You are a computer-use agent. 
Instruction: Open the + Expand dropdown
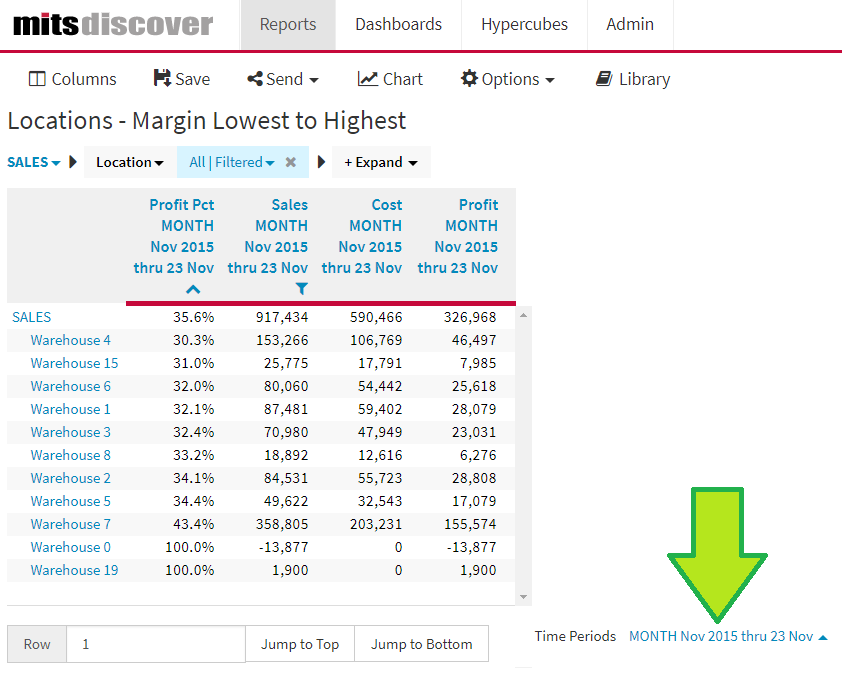(381, 162)
